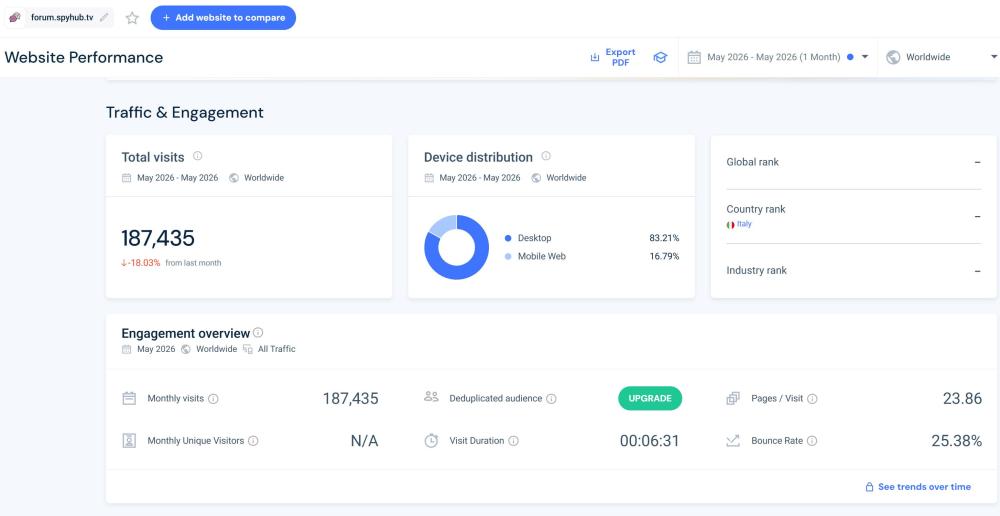Click the info icon for Visit Duration
Image resolution: width=1000 pixels, height=516 pixels.
513,441
